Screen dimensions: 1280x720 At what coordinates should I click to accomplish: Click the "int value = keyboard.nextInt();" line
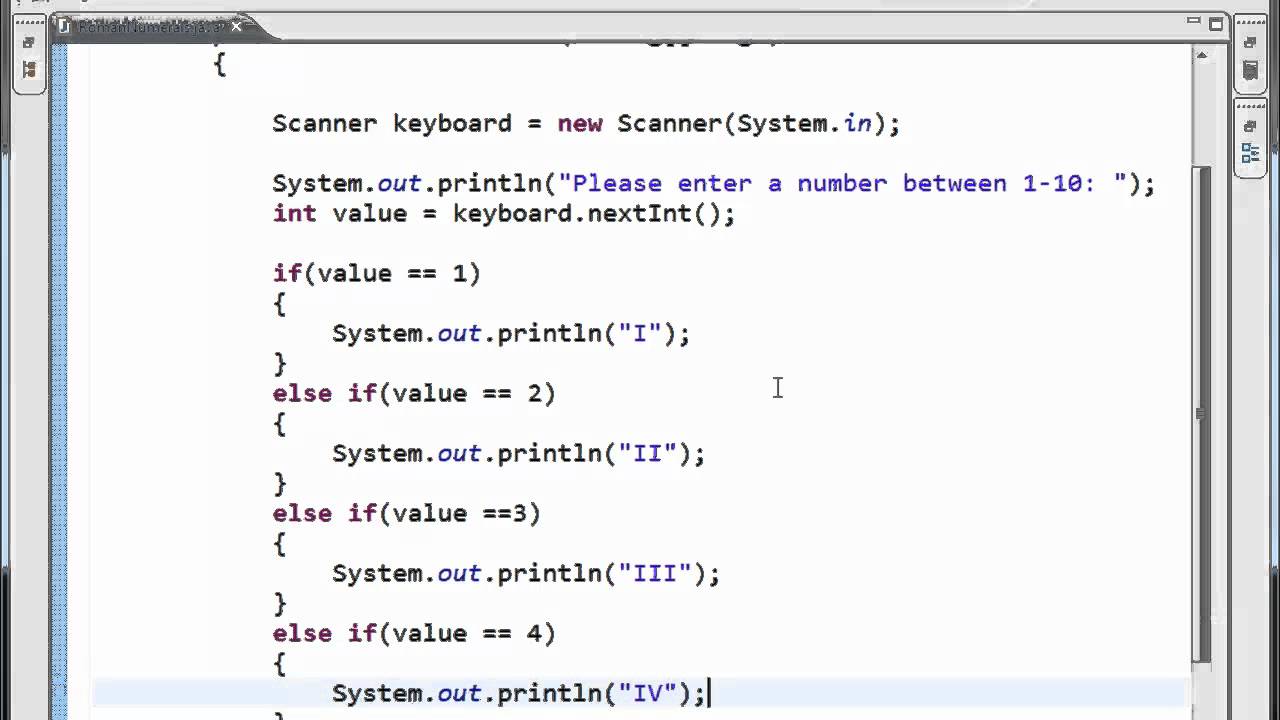[x=504, y=214]
